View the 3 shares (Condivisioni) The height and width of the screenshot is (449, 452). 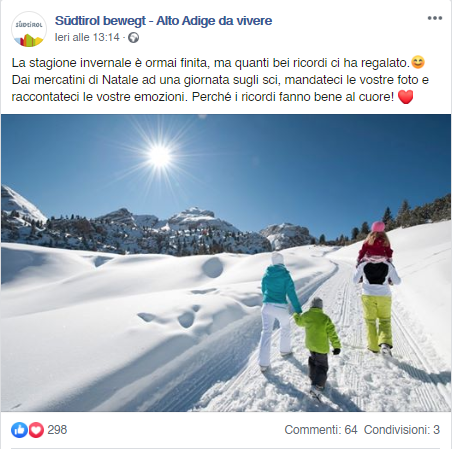pyautogui.click(x=402, y=430)
